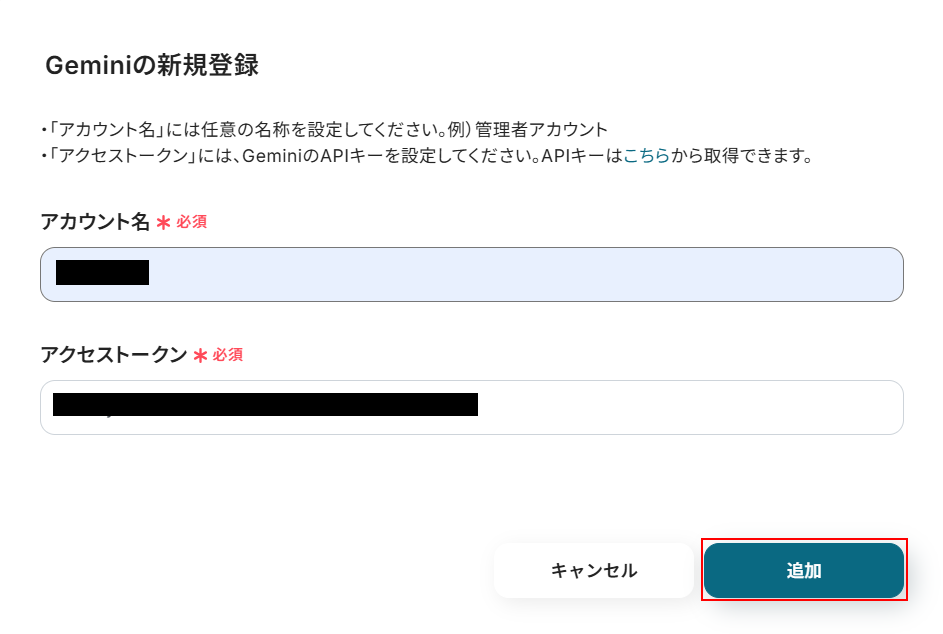The width and height of the screenshot is (943, 634).
Task: Click empty space right of the masked token
Action: pos(690,407)
